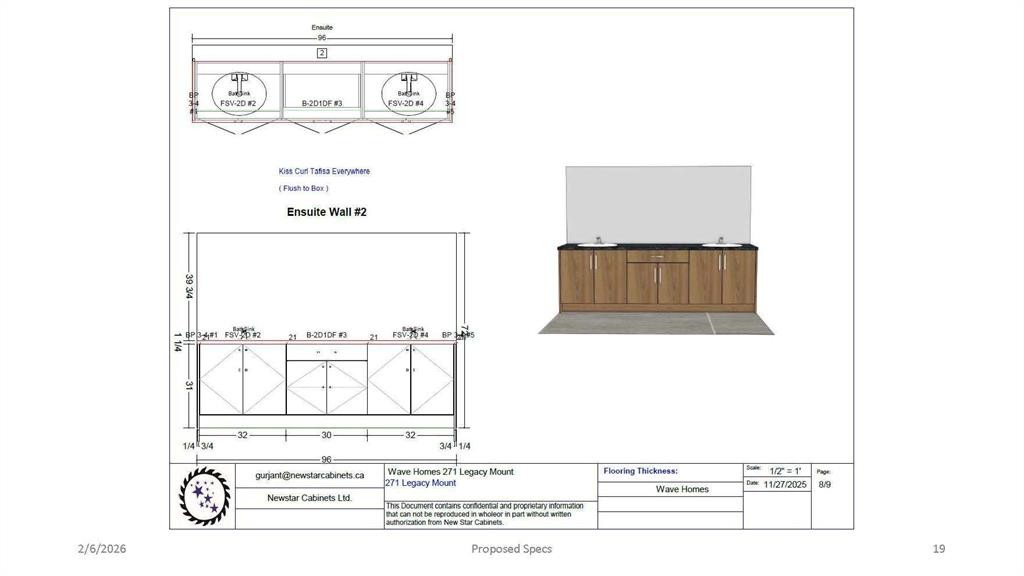The width and height of the screenshot is (1024, 576).
Task: Click 'Kiss Curl Tafisa Everywhere' note
Action: click(324, 171)
